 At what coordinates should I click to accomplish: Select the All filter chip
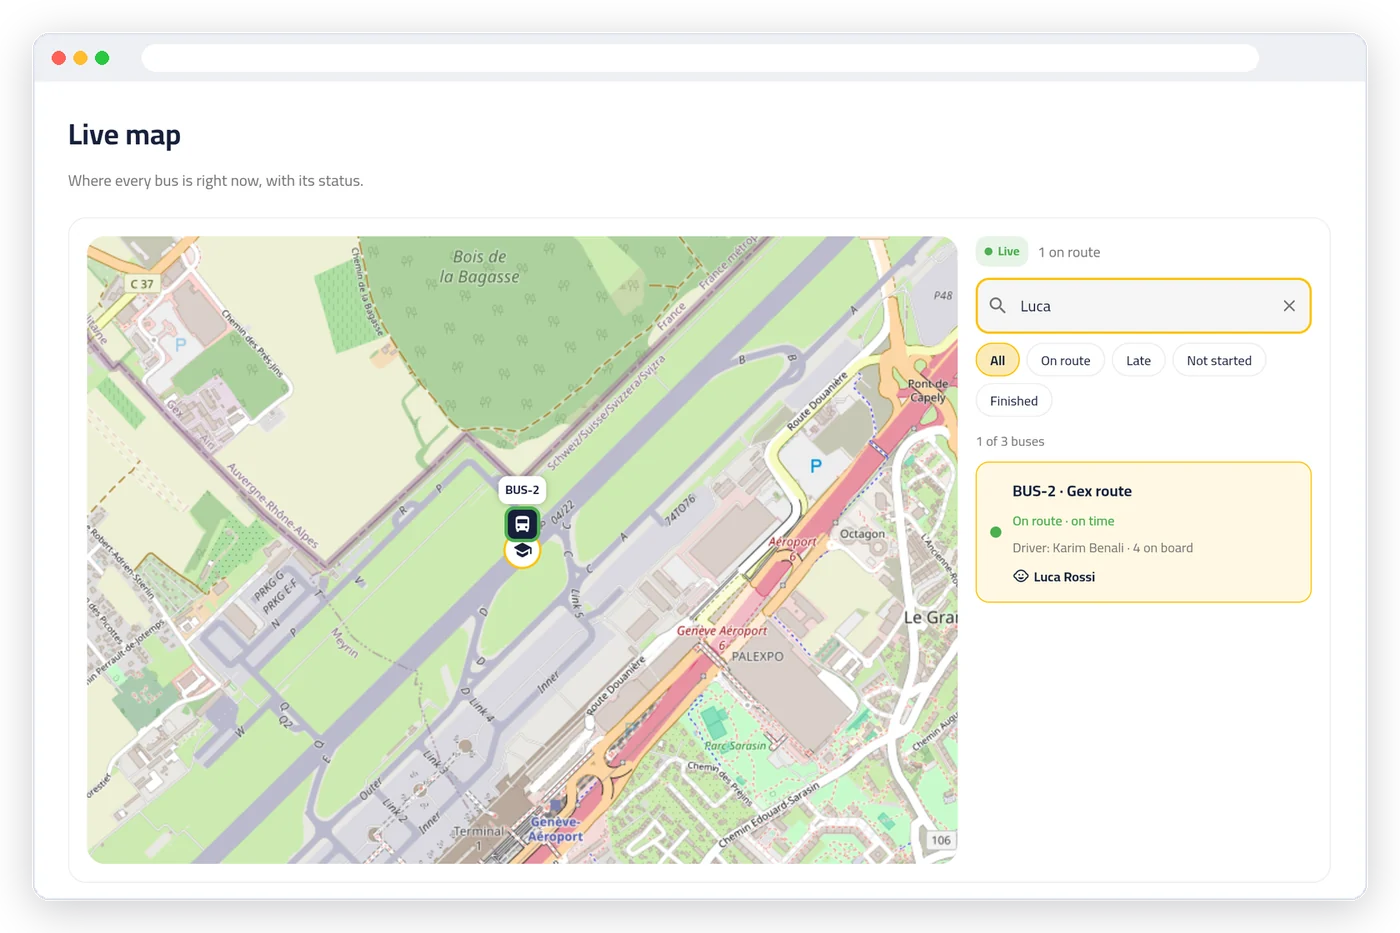[x=997, y=360]
